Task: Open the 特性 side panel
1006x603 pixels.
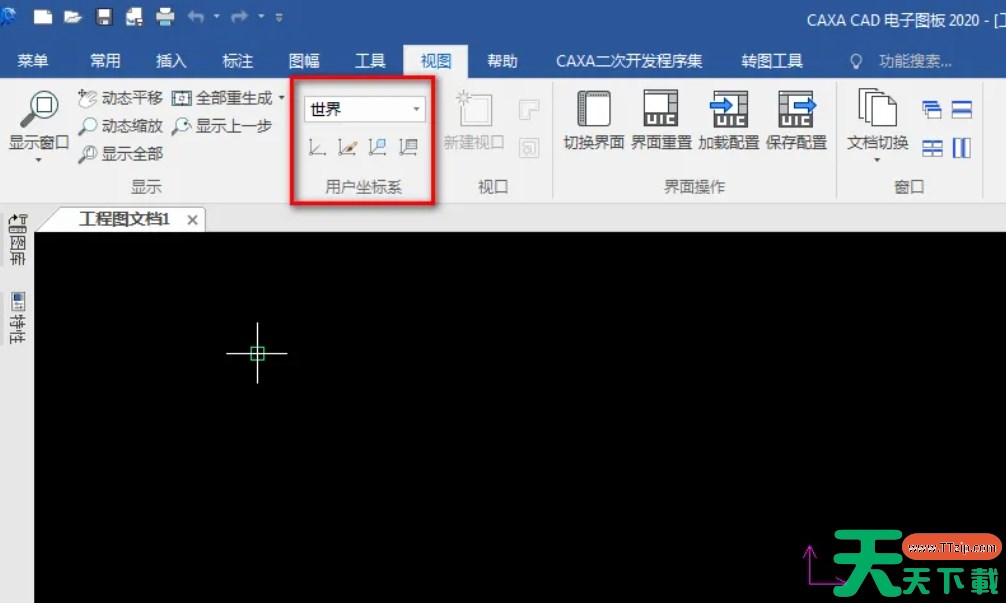Action: click(x=17, y=318)
